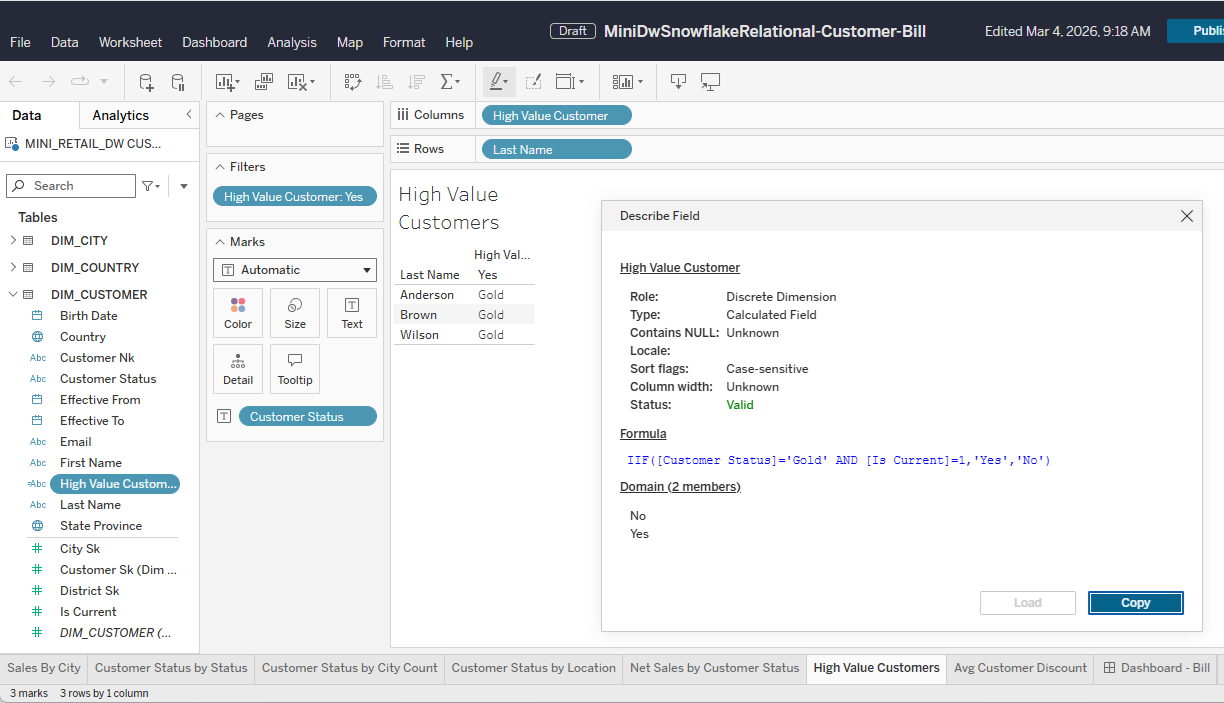Click the Pause Auto Updates icon
Viewport: 1224px width, 703px height.
point(178,82)
